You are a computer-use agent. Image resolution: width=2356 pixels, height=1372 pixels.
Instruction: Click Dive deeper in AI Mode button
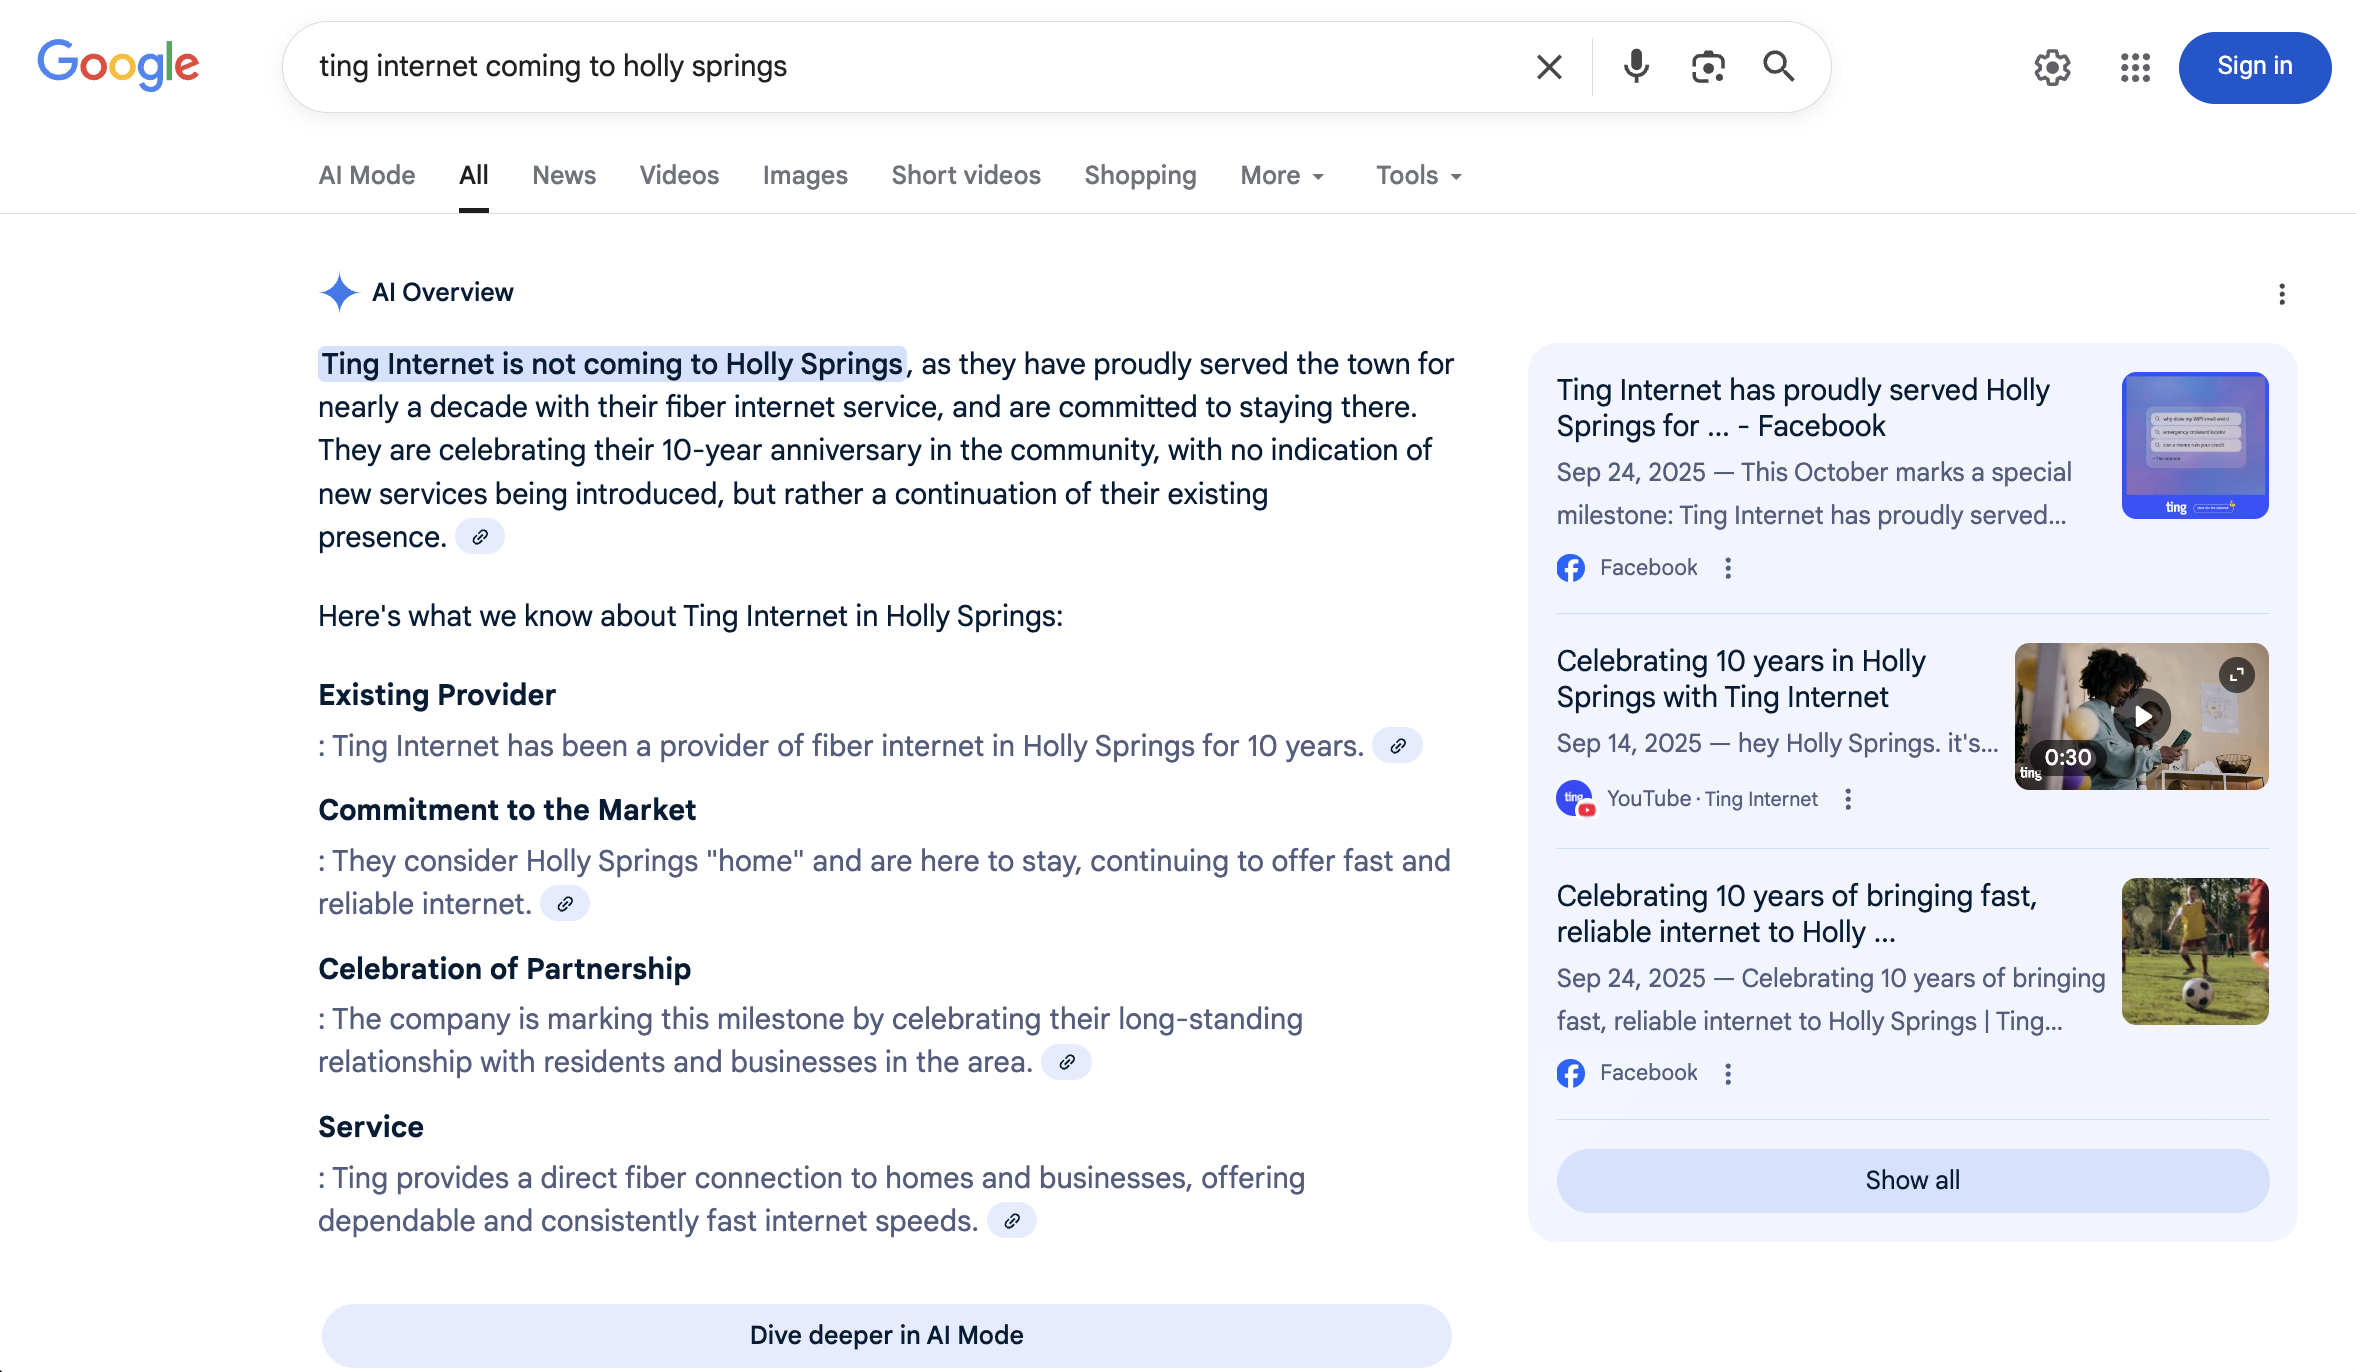886,1335
